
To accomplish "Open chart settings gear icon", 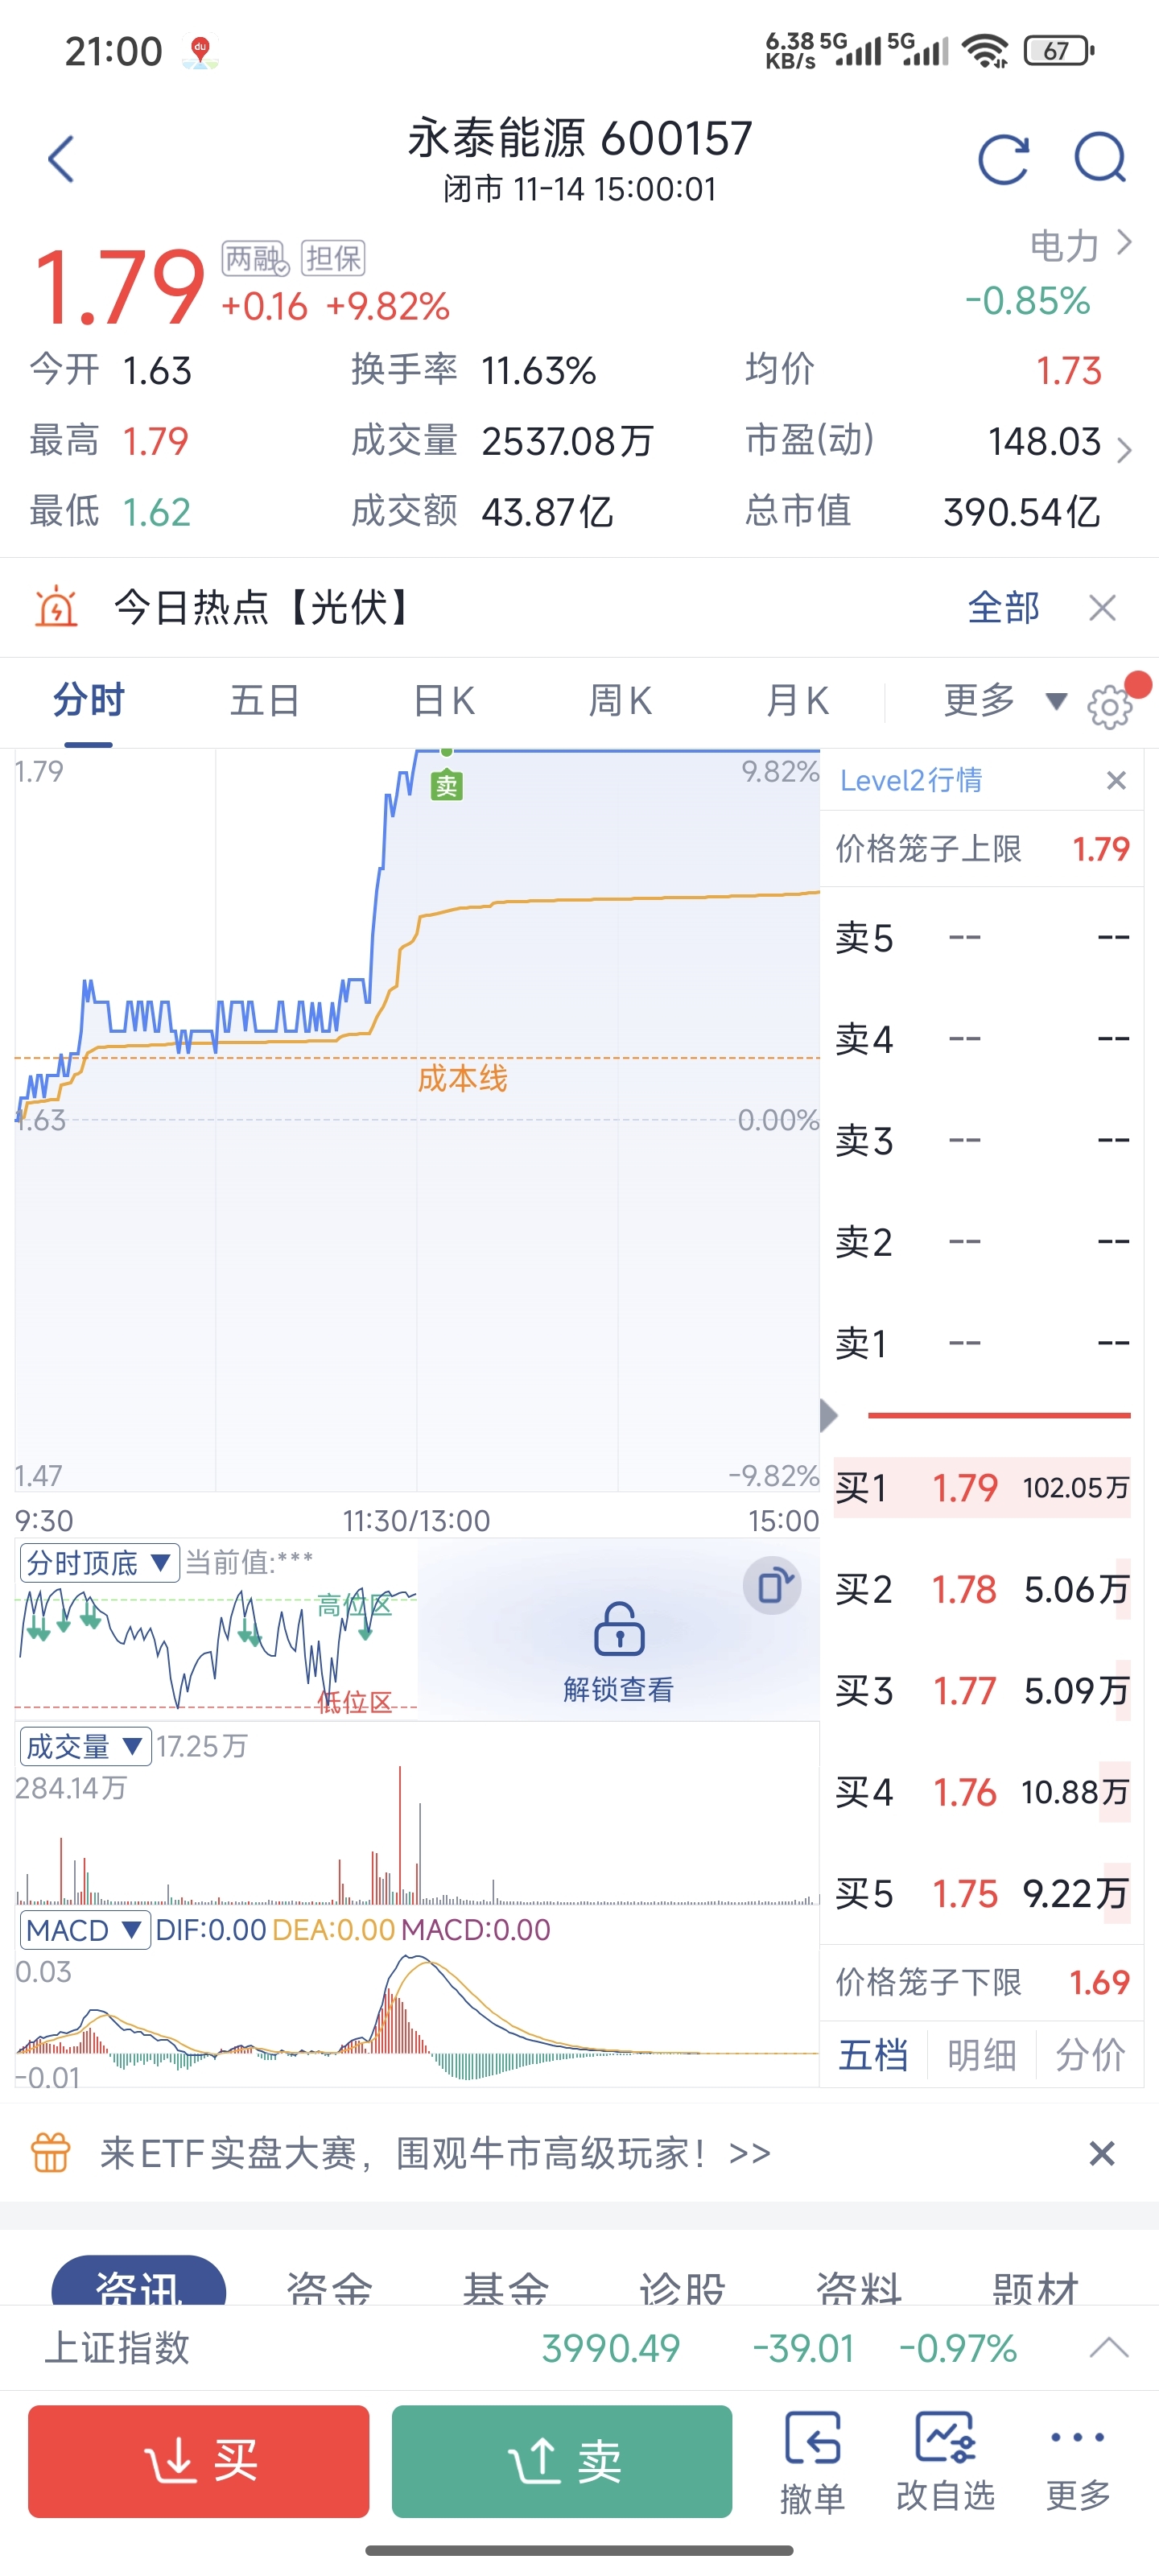I will [1110, 707].
